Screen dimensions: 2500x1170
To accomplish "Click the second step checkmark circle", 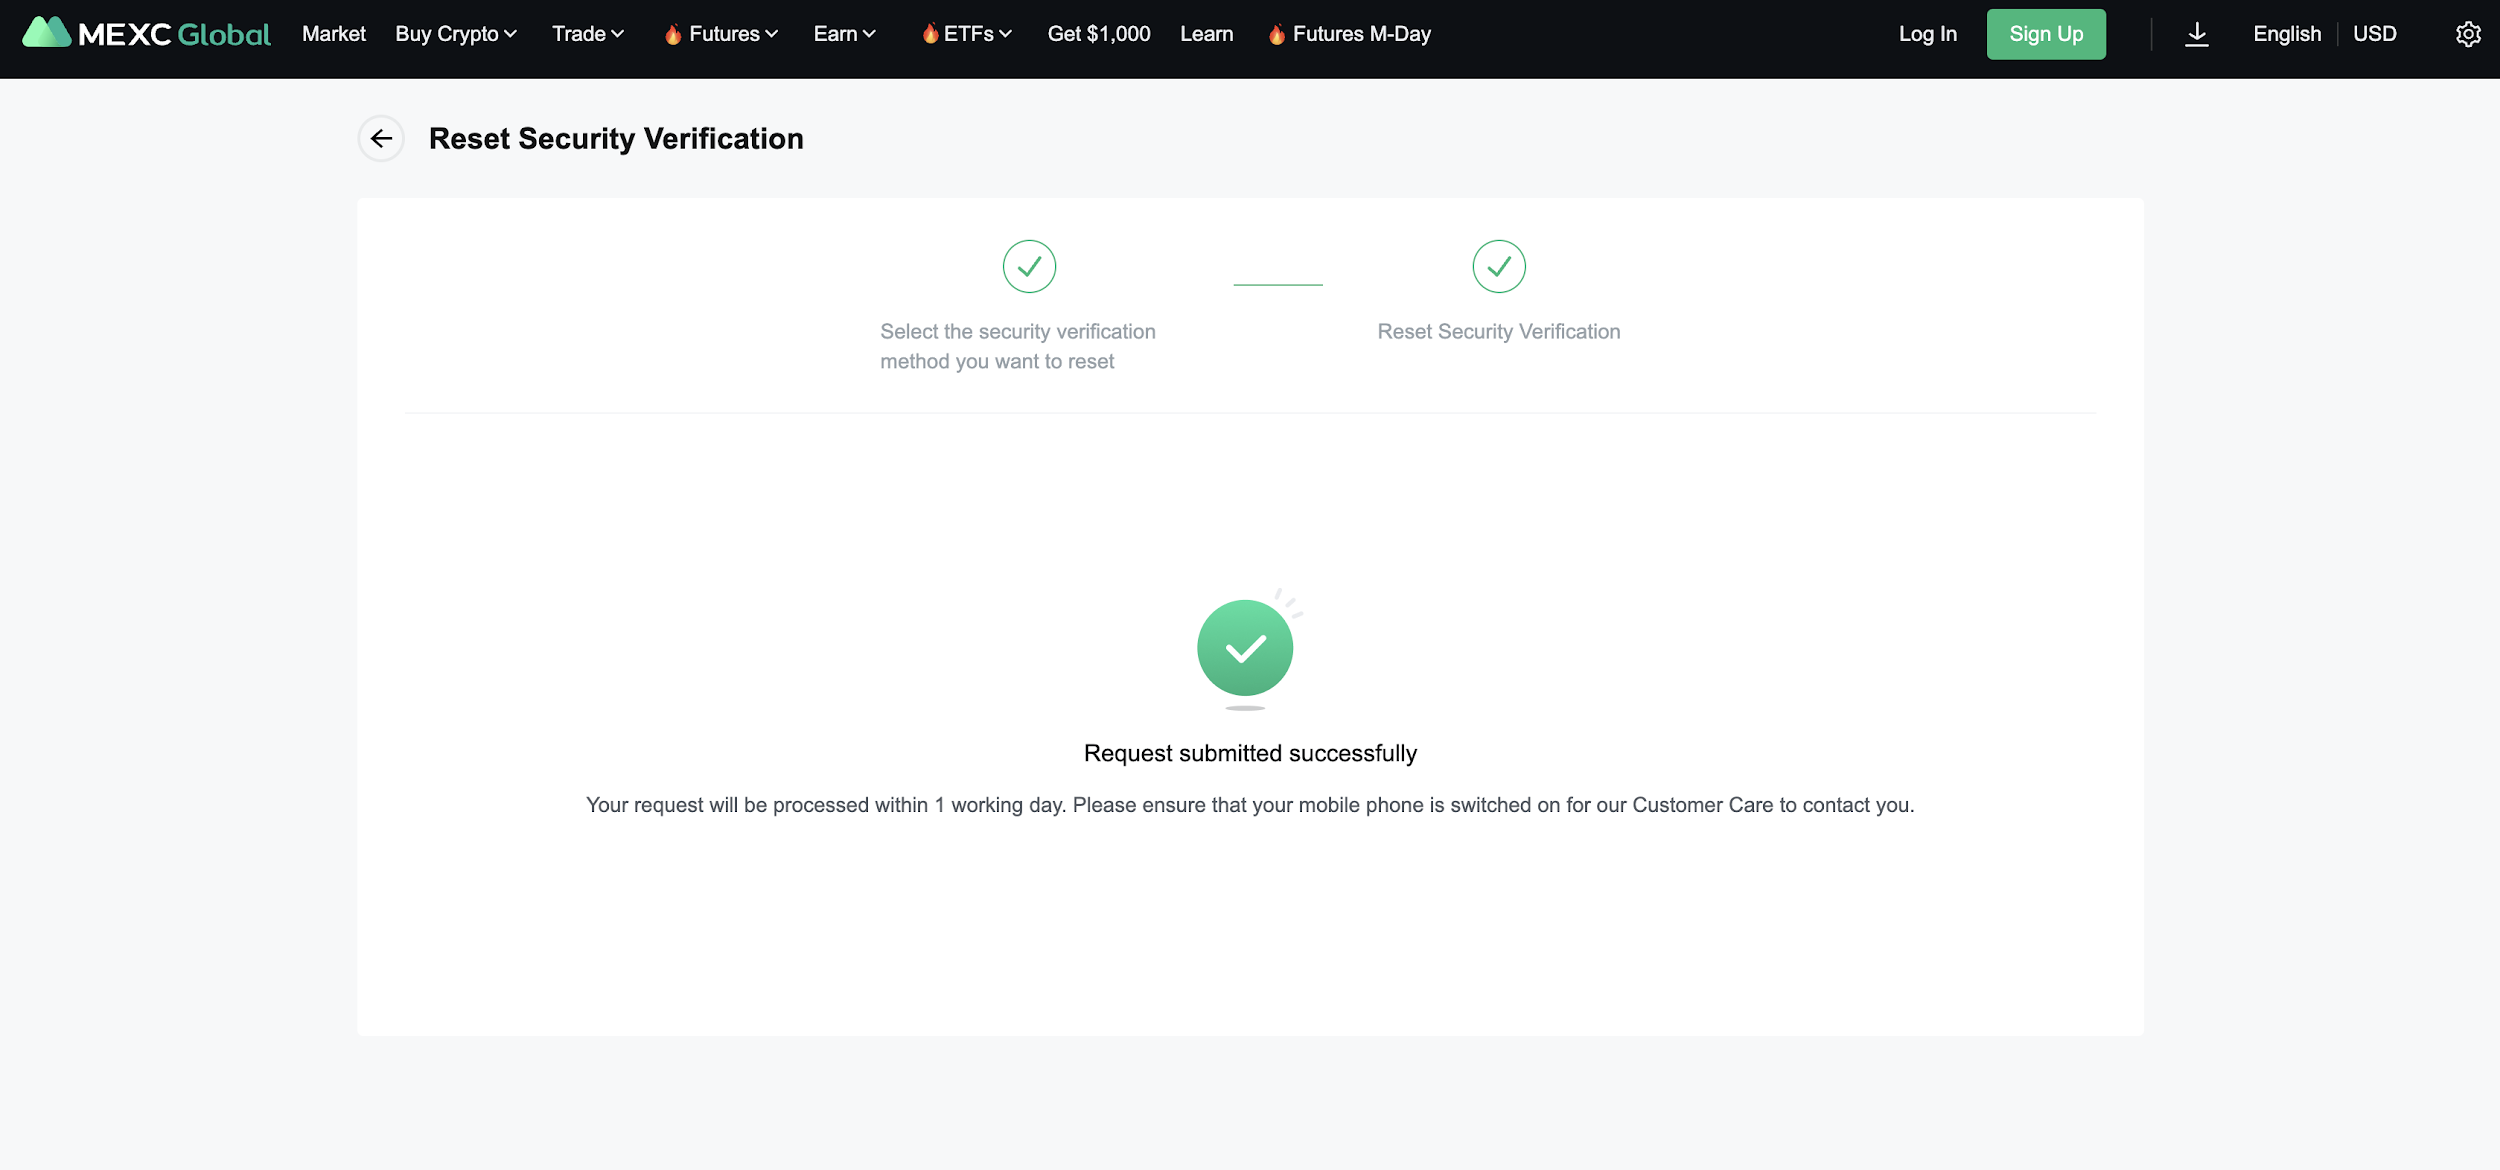I will pyautogui.click(x=1498, y=267).
